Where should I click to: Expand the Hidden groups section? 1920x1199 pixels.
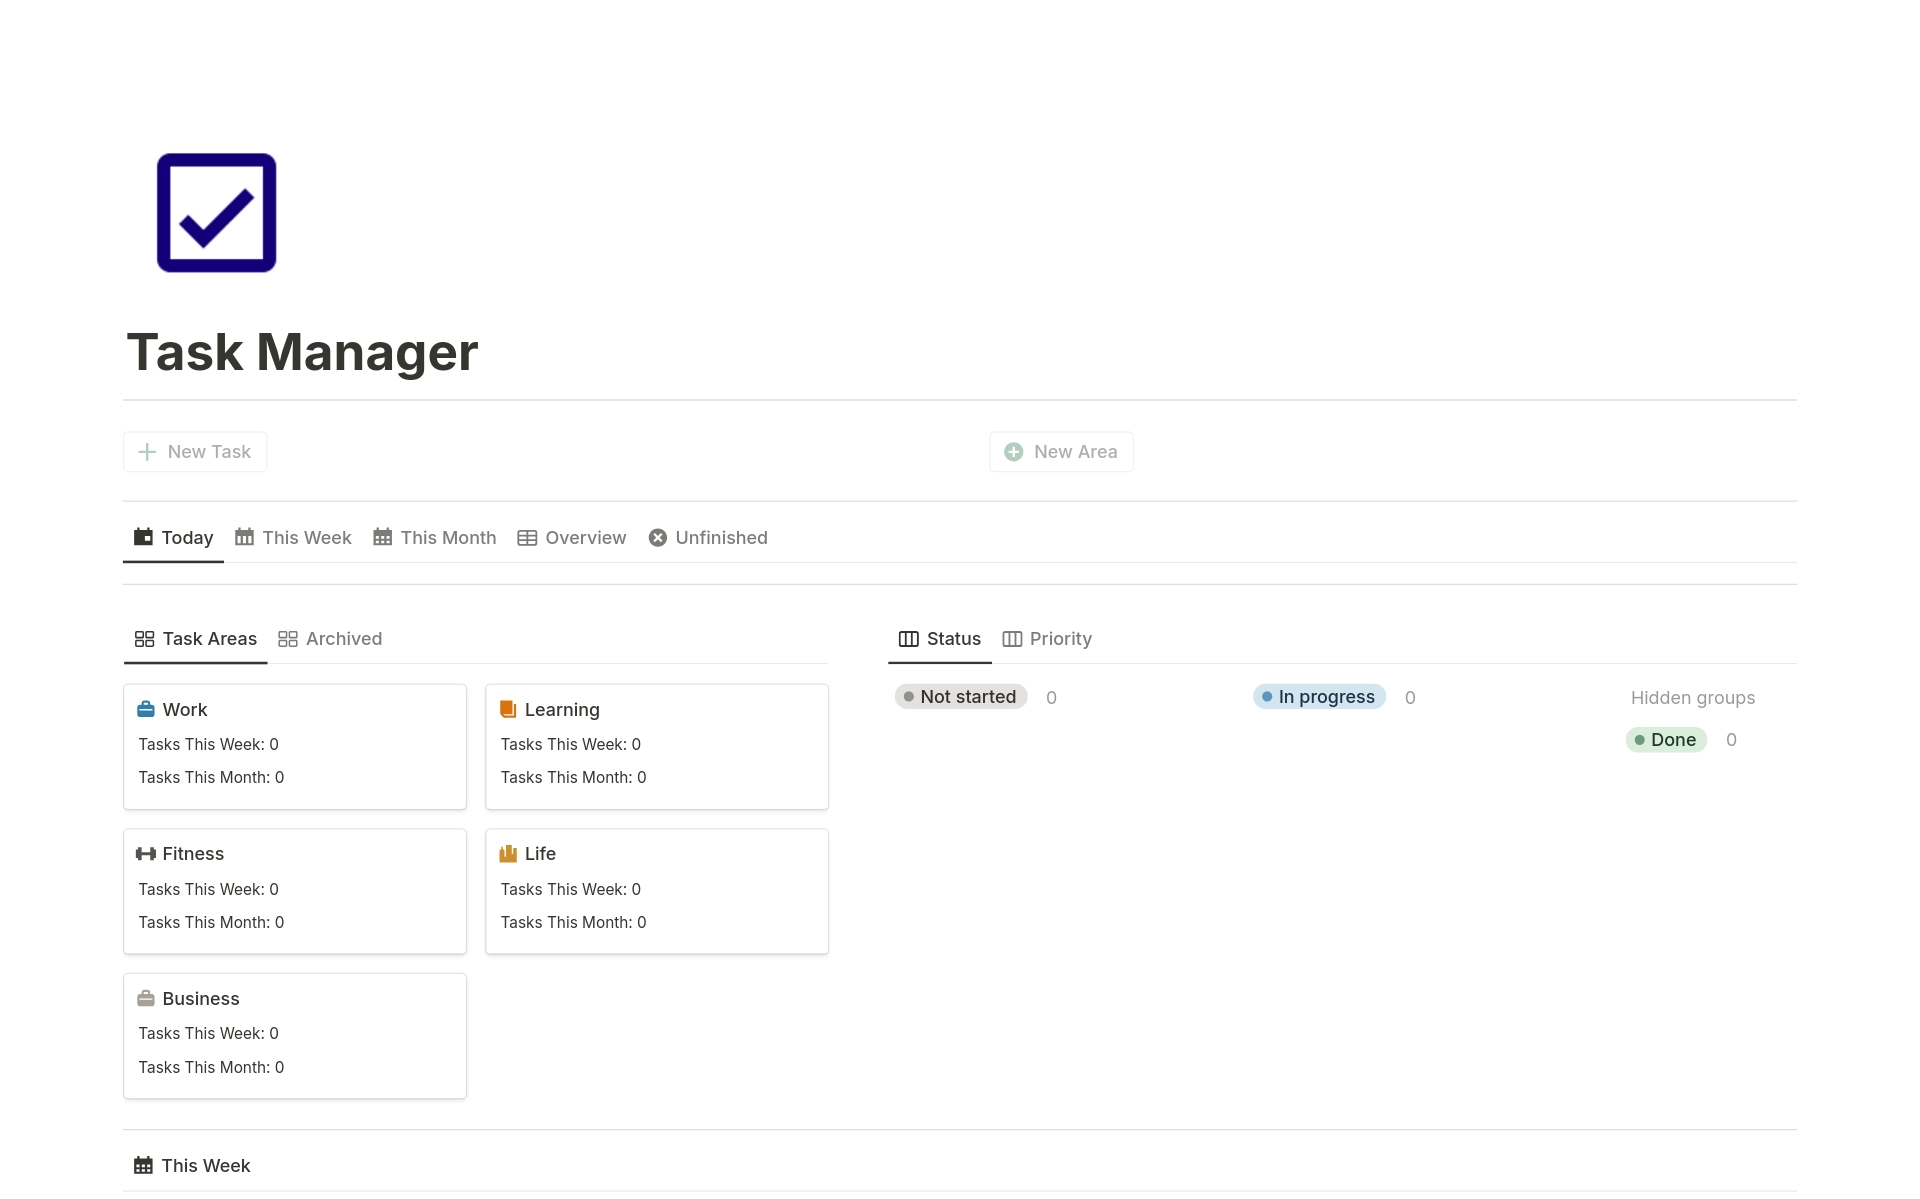pos(1692,697)
